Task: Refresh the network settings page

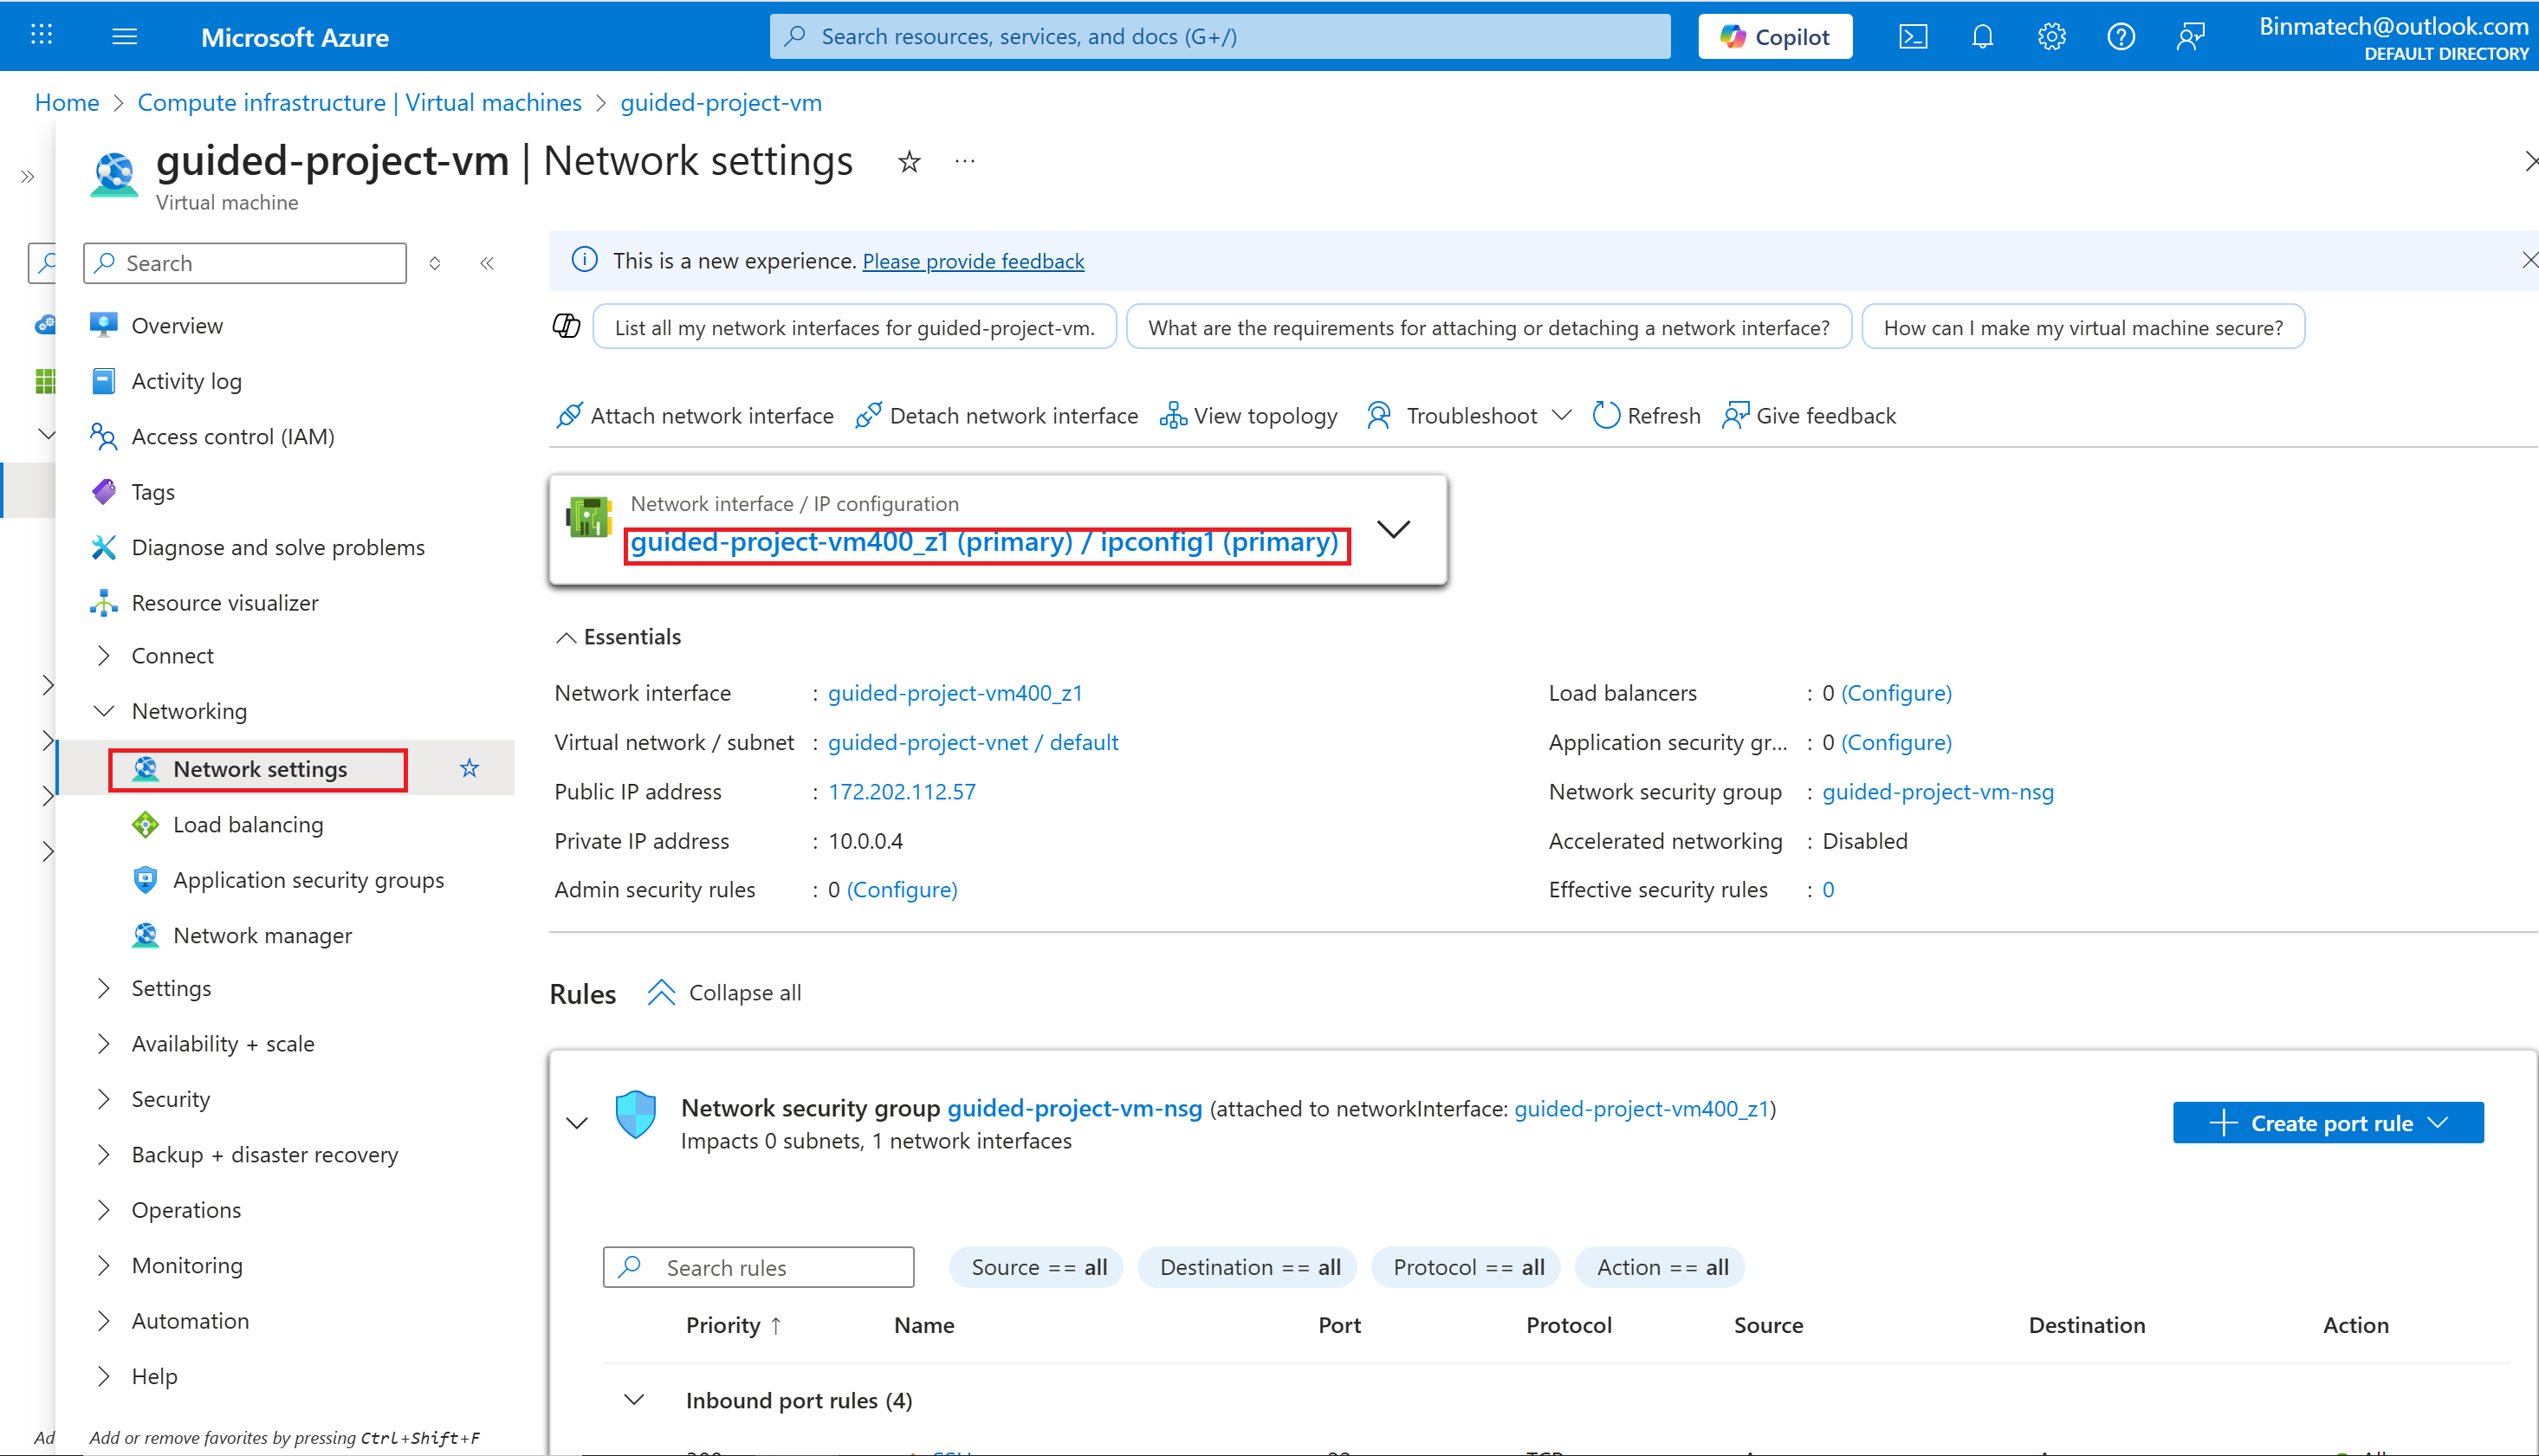Action: [1646, 416]
